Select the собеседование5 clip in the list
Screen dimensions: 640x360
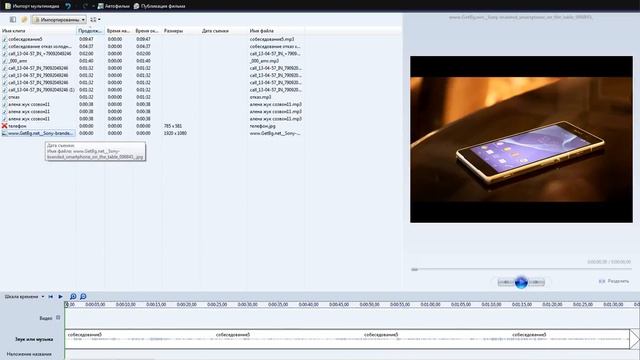click(x=25, y=39)
